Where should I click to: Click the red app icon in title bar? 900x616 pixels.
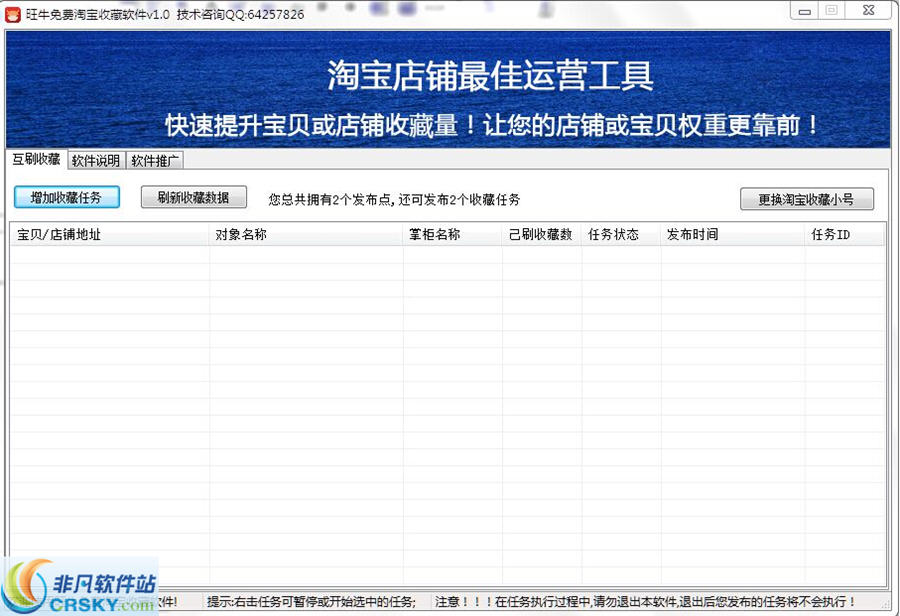[x=13, y=14]
